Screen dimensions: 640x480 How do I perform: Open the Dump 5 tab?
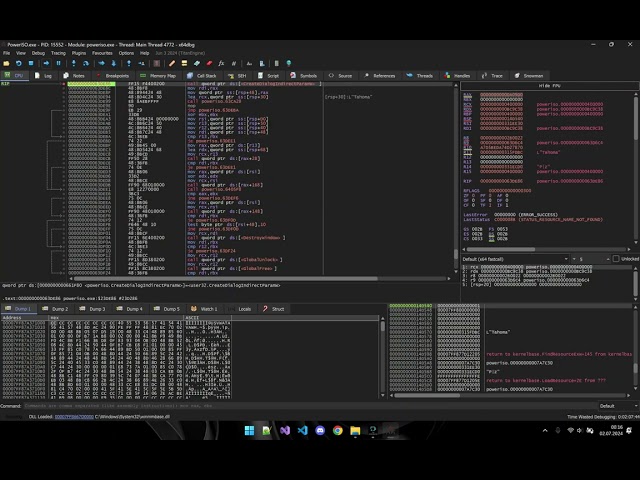point(167,309)
